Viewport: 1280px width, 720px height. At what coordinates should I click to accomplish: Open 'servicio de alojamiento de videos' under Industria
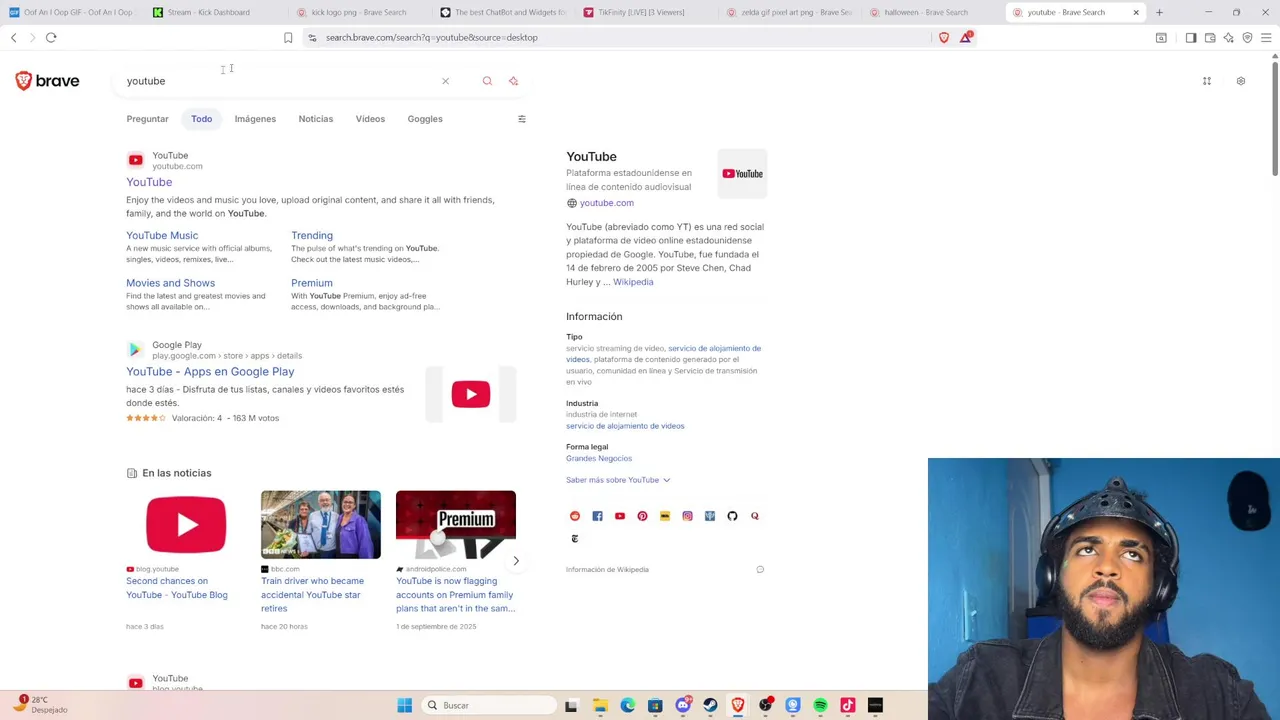625,426
